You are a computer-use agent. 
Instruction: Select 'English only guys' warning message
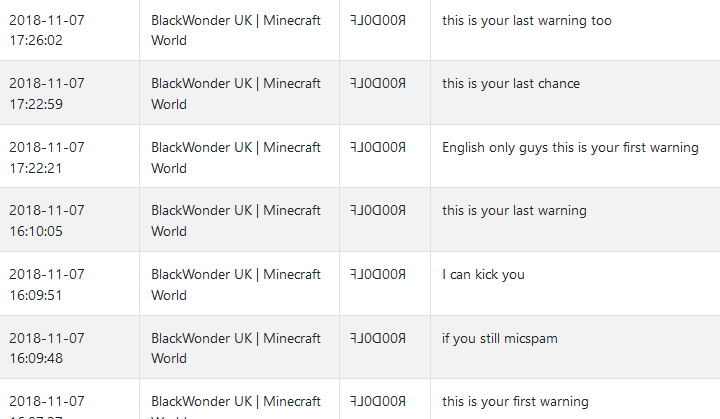pyautogui.click(x=570, y=147)
